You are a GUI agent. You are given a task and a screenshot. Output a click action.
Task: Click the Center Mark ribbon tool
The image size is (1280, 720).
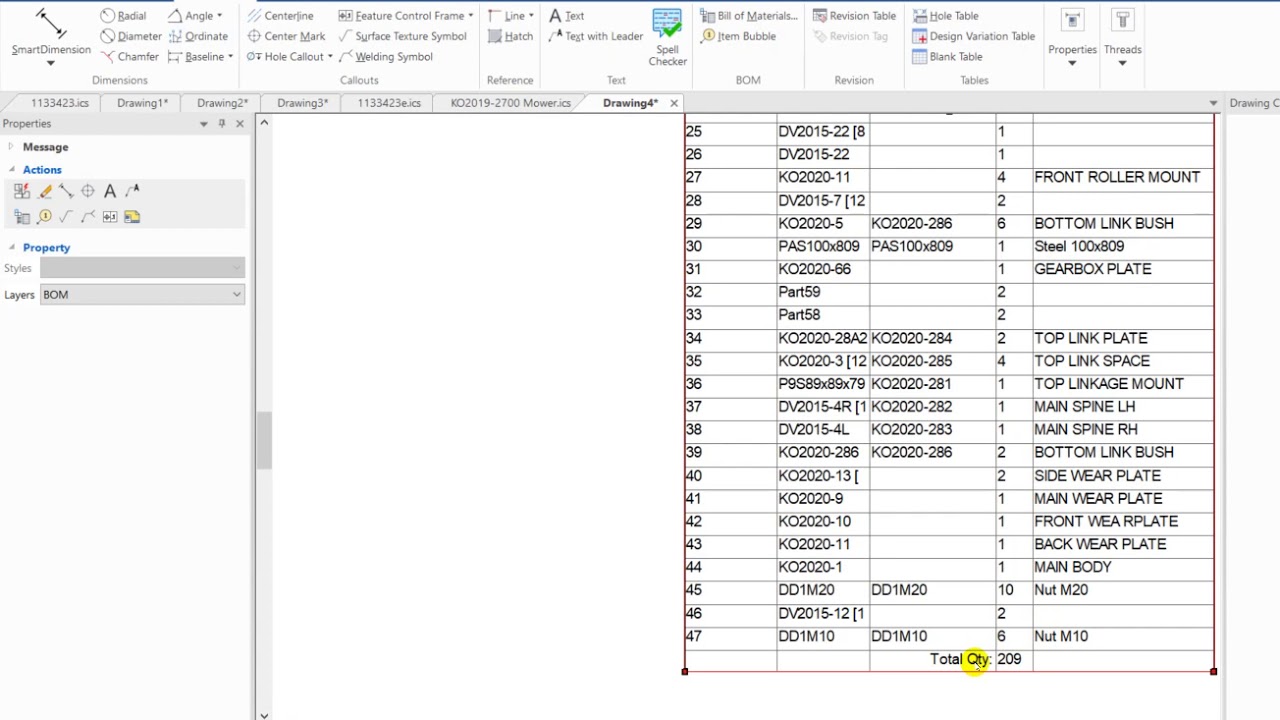(x=286, y=36)
